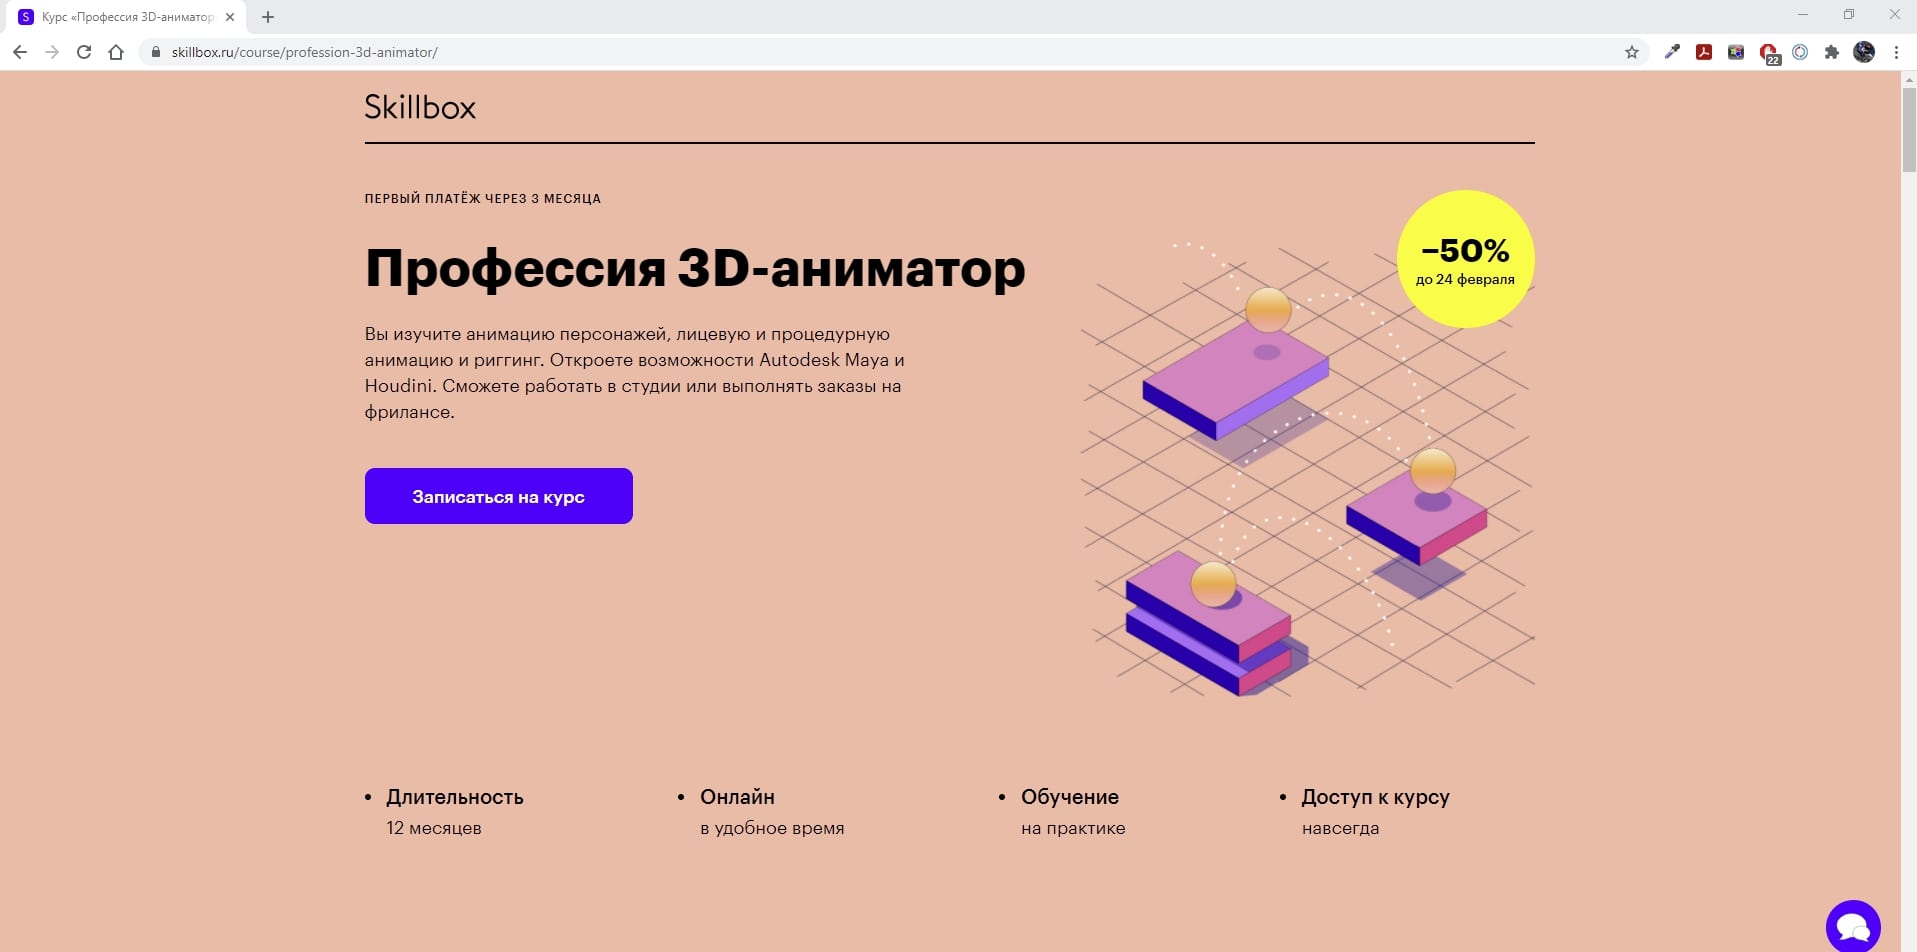Image resolution: width=1917 pixels, height=952 pixels.
Task: Click the до 24 февраля text
Action: pyautogui.click(x=1465, y=279)
